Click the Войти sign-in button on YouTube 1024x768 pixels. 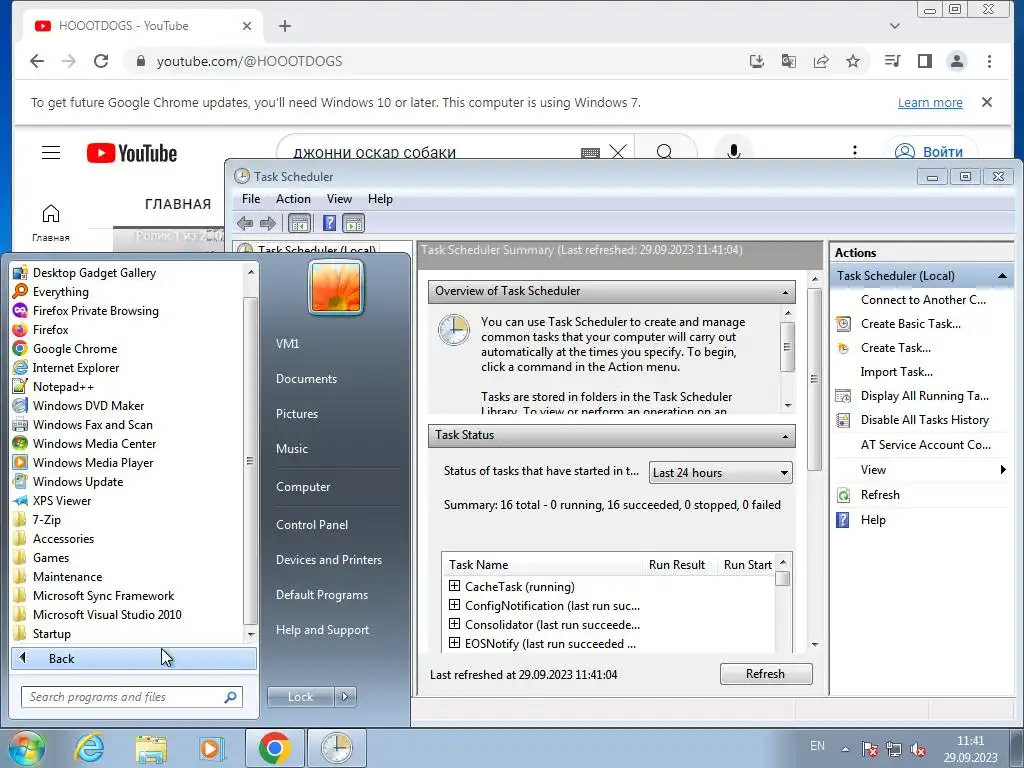930,152
